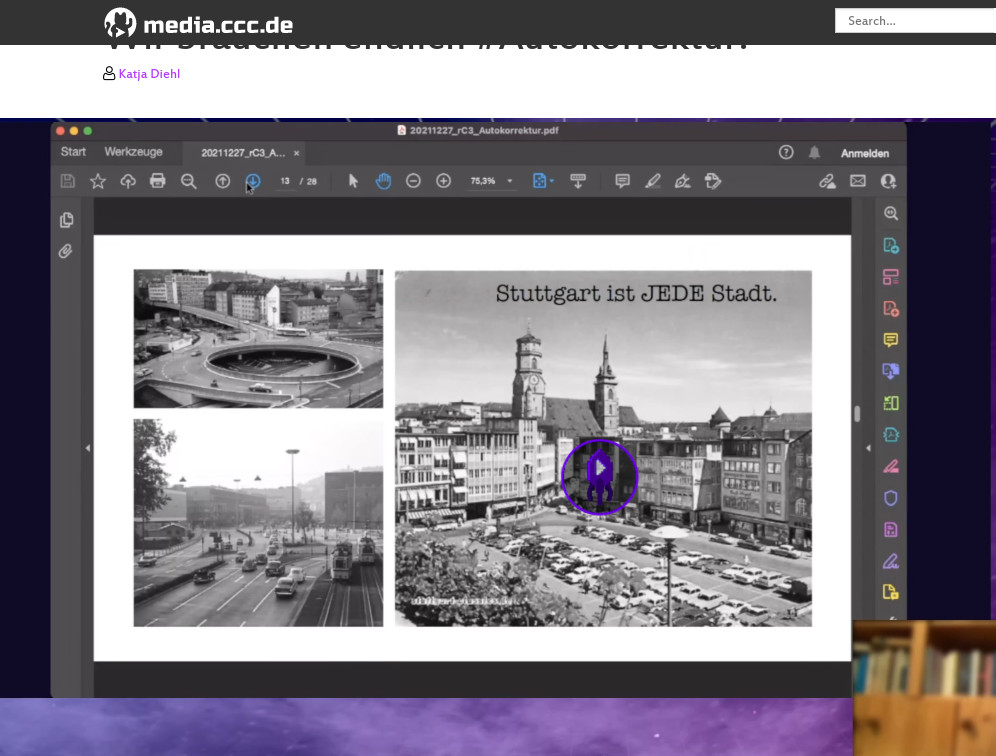Play the video with the center play button
996x756 pixels.
(x=599, y=477)
